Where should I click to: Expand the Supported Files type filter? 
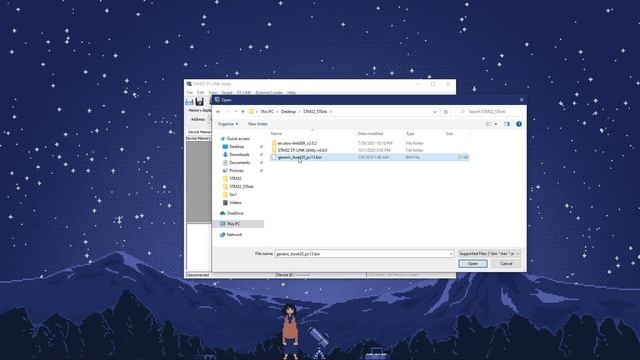(489, 253)
